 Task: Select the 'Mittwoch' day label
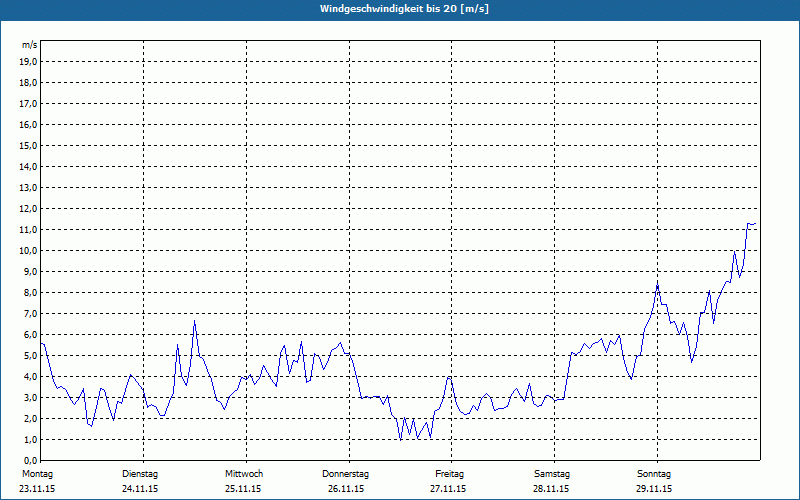click(244, 474)
